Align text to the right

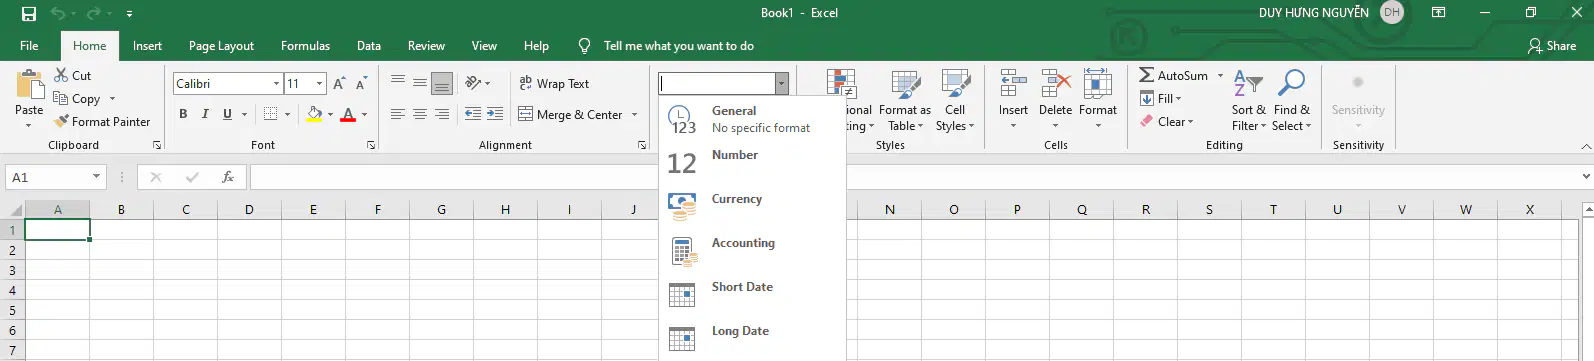pyautogui.click(x=442, y=114)
